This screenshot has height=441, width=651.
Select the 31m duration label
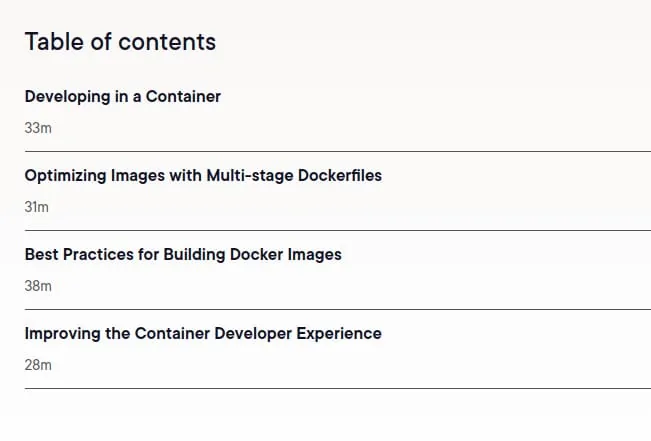pos(37,207)
